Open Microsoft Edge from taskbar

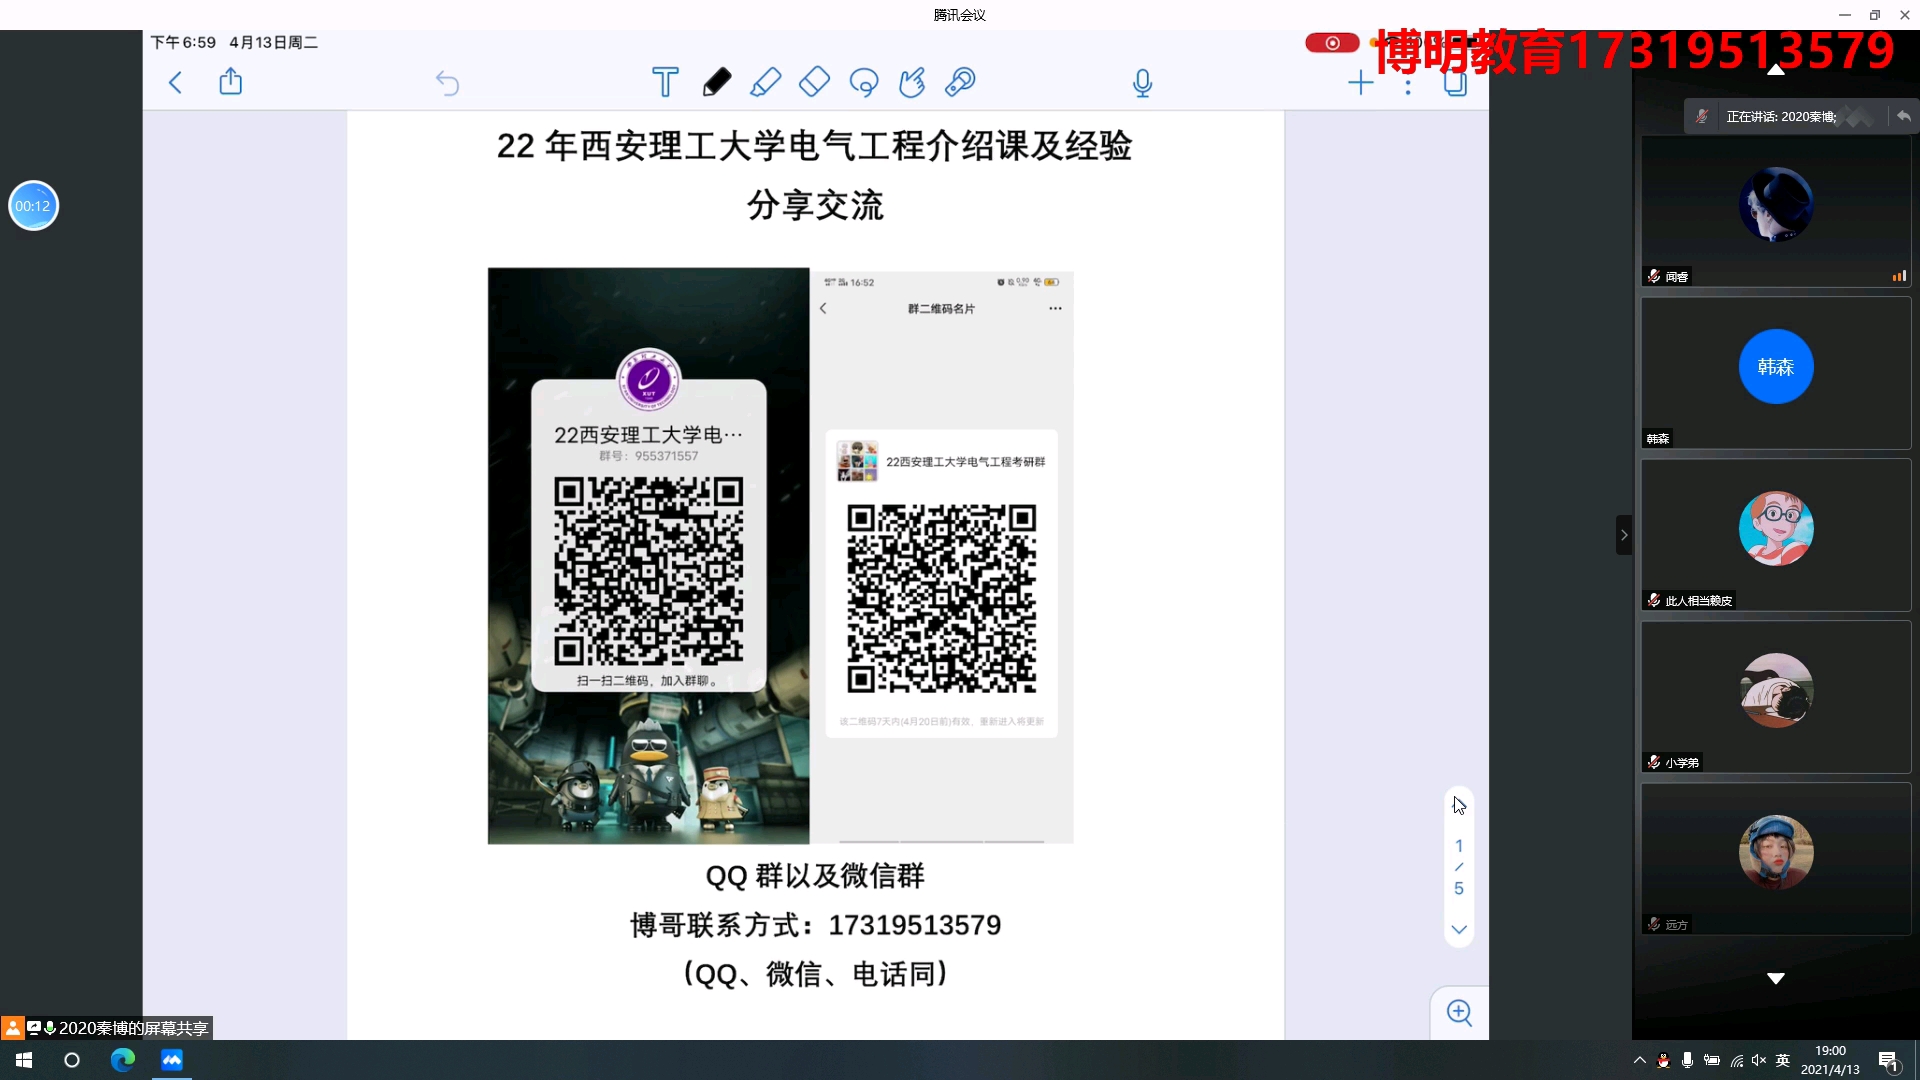[122, 1060]
